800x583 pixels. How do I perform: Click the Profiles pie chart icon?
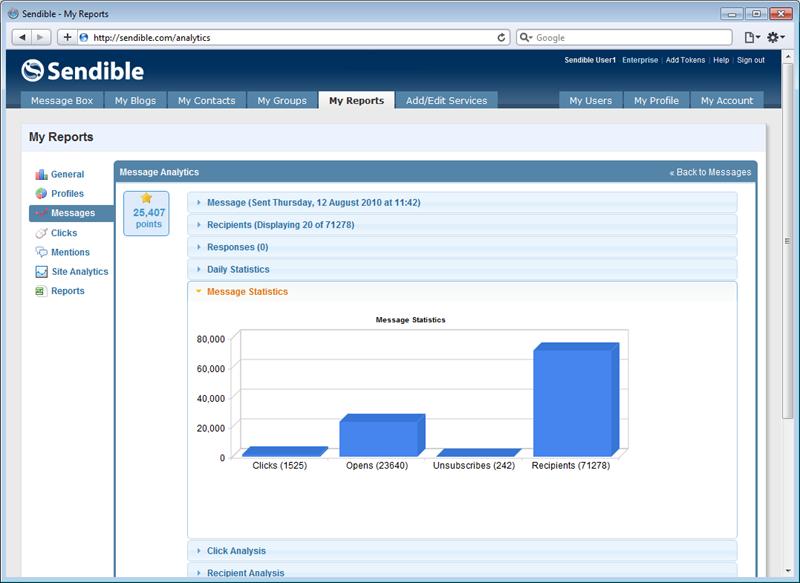(41, 194)
